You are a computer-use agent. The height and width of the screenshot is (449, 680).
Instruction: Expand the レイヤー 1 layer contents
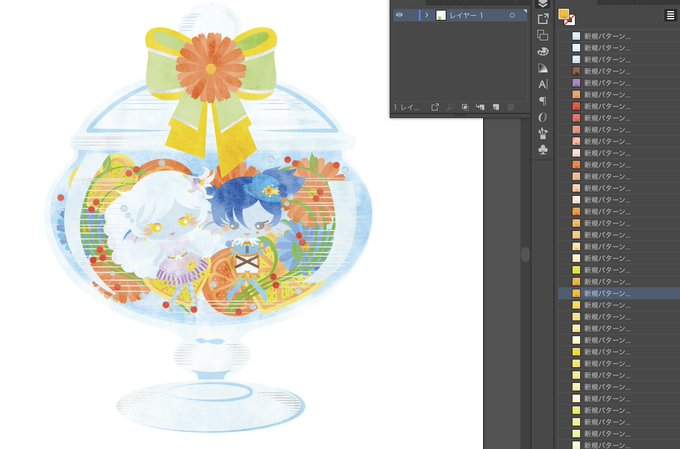point(427,15)
